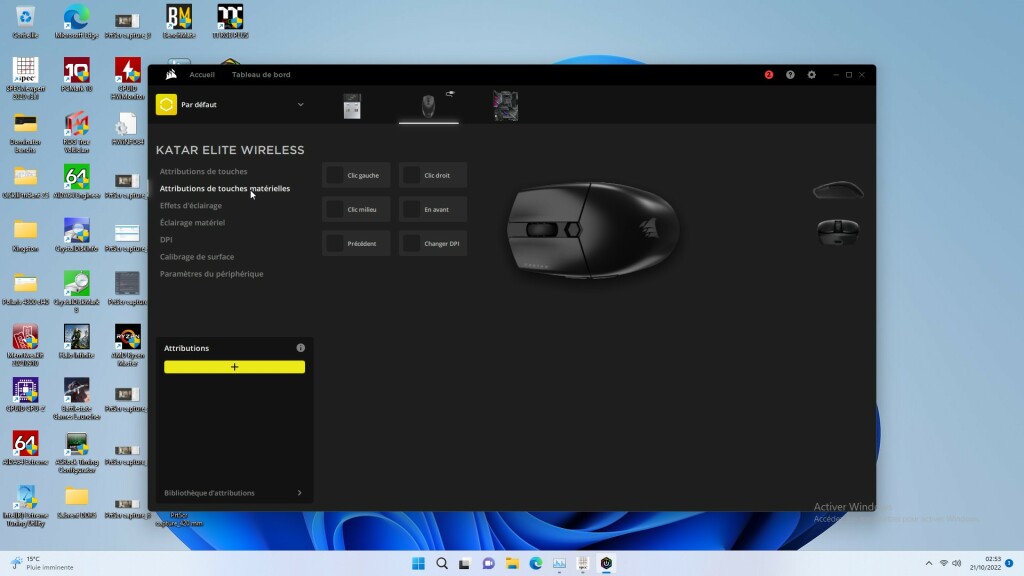The image size is (1024, 576).
Task: Switch to the mouse side view thumbnail
Action: (x=838, y=190)
